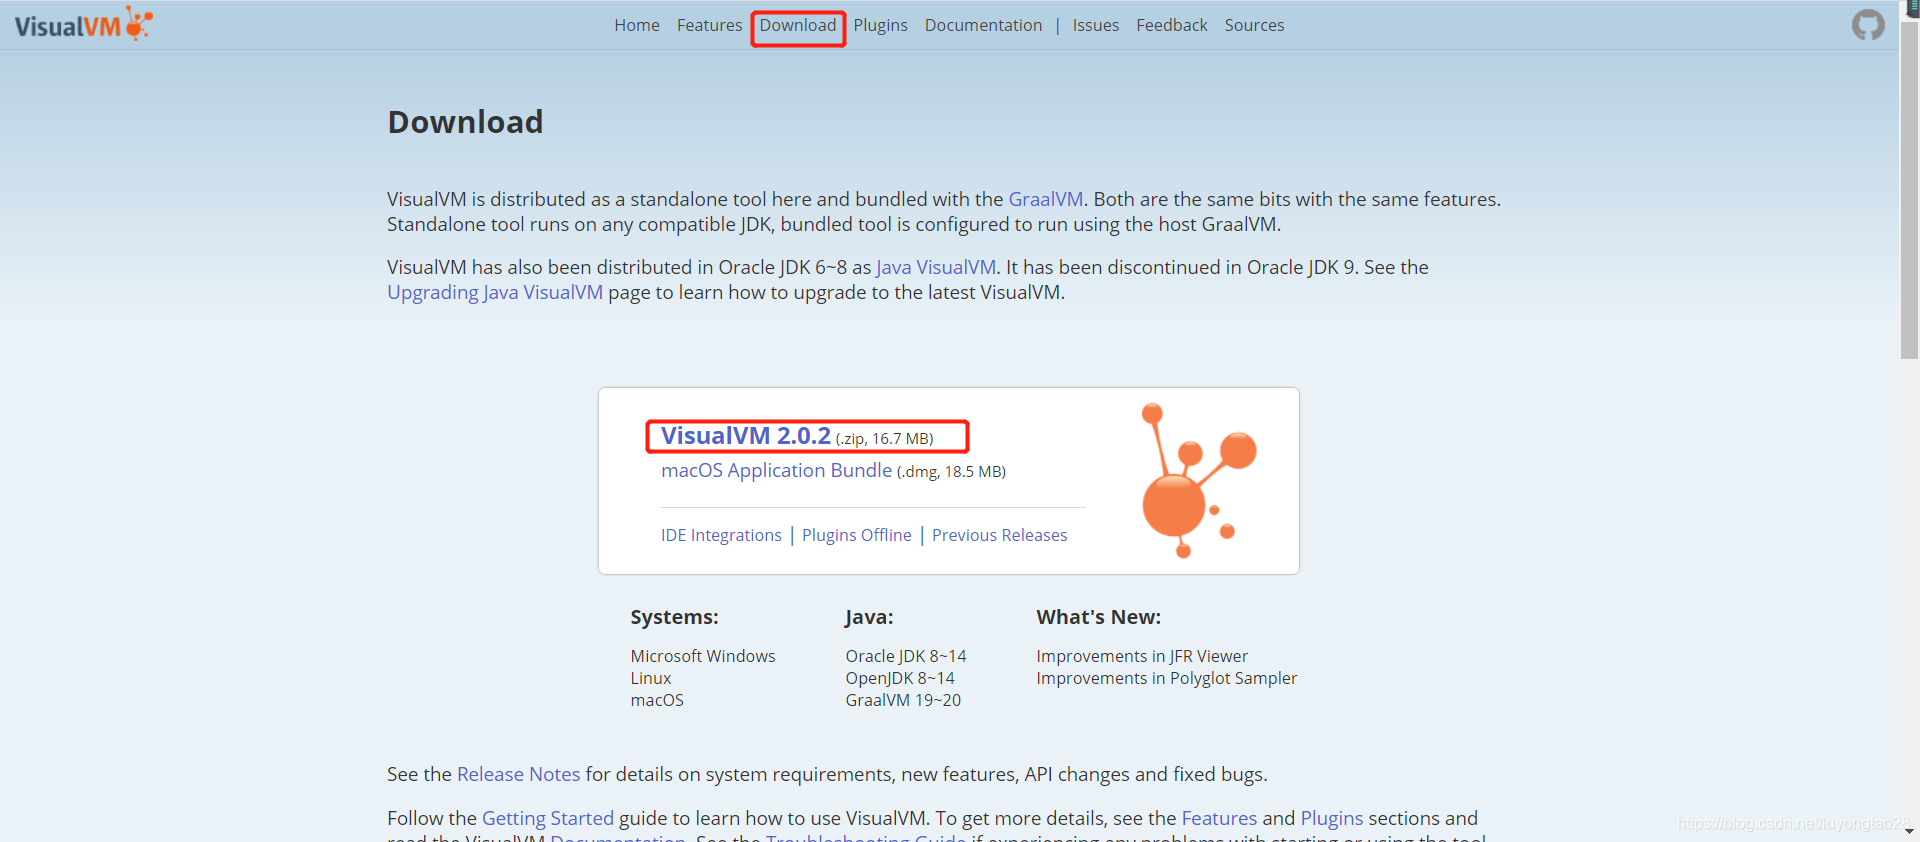Open Upgrading Java VisualVM page link
Screen dimensions: 1920x842
tap(495, 292)
